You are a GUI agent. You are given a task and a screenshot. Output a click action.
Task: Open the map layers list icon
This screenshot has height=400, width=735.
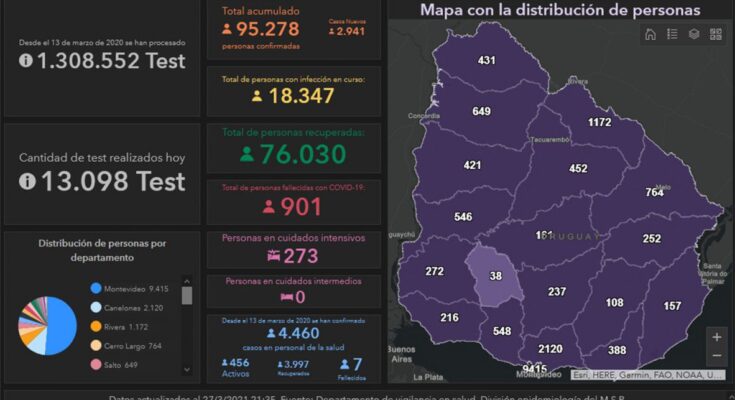(x=693, y=34)
